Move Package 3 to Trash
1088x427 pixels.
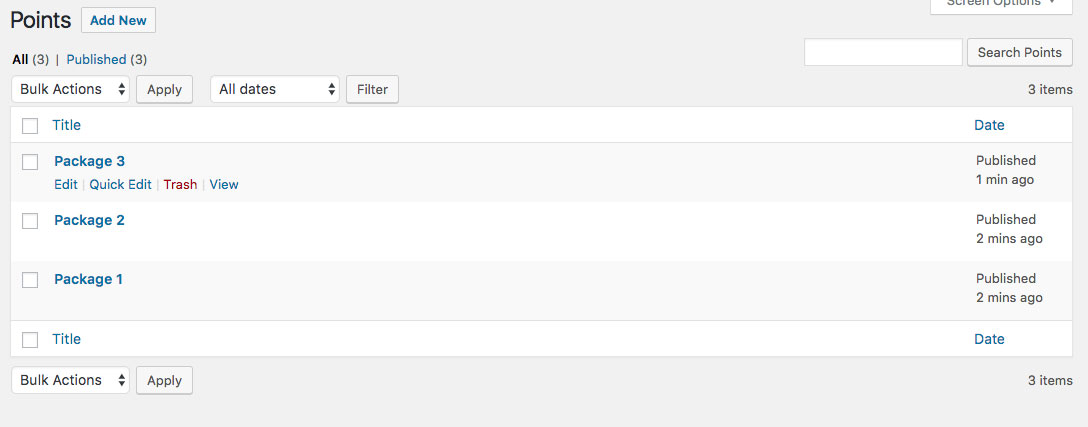180,184
